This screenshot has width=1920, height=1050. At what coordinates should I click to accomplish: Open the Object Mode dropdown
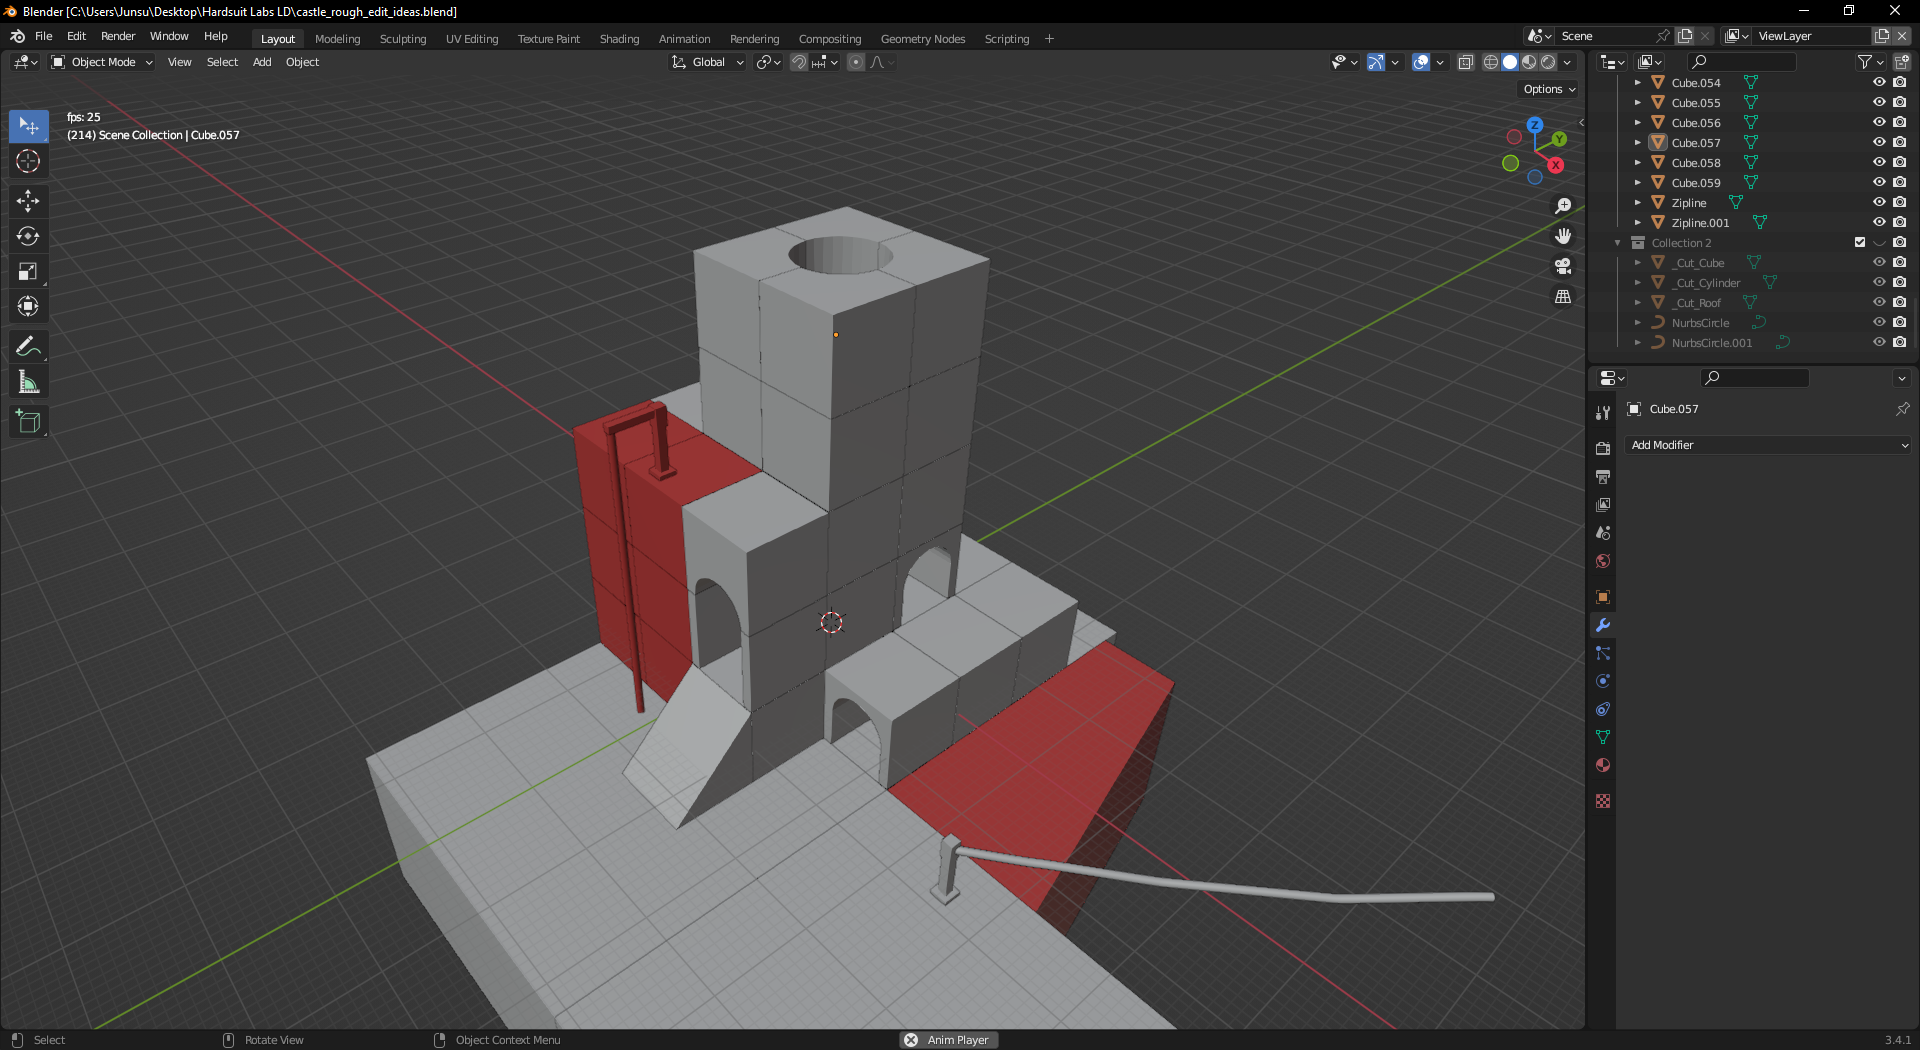(x=102, y=62)
